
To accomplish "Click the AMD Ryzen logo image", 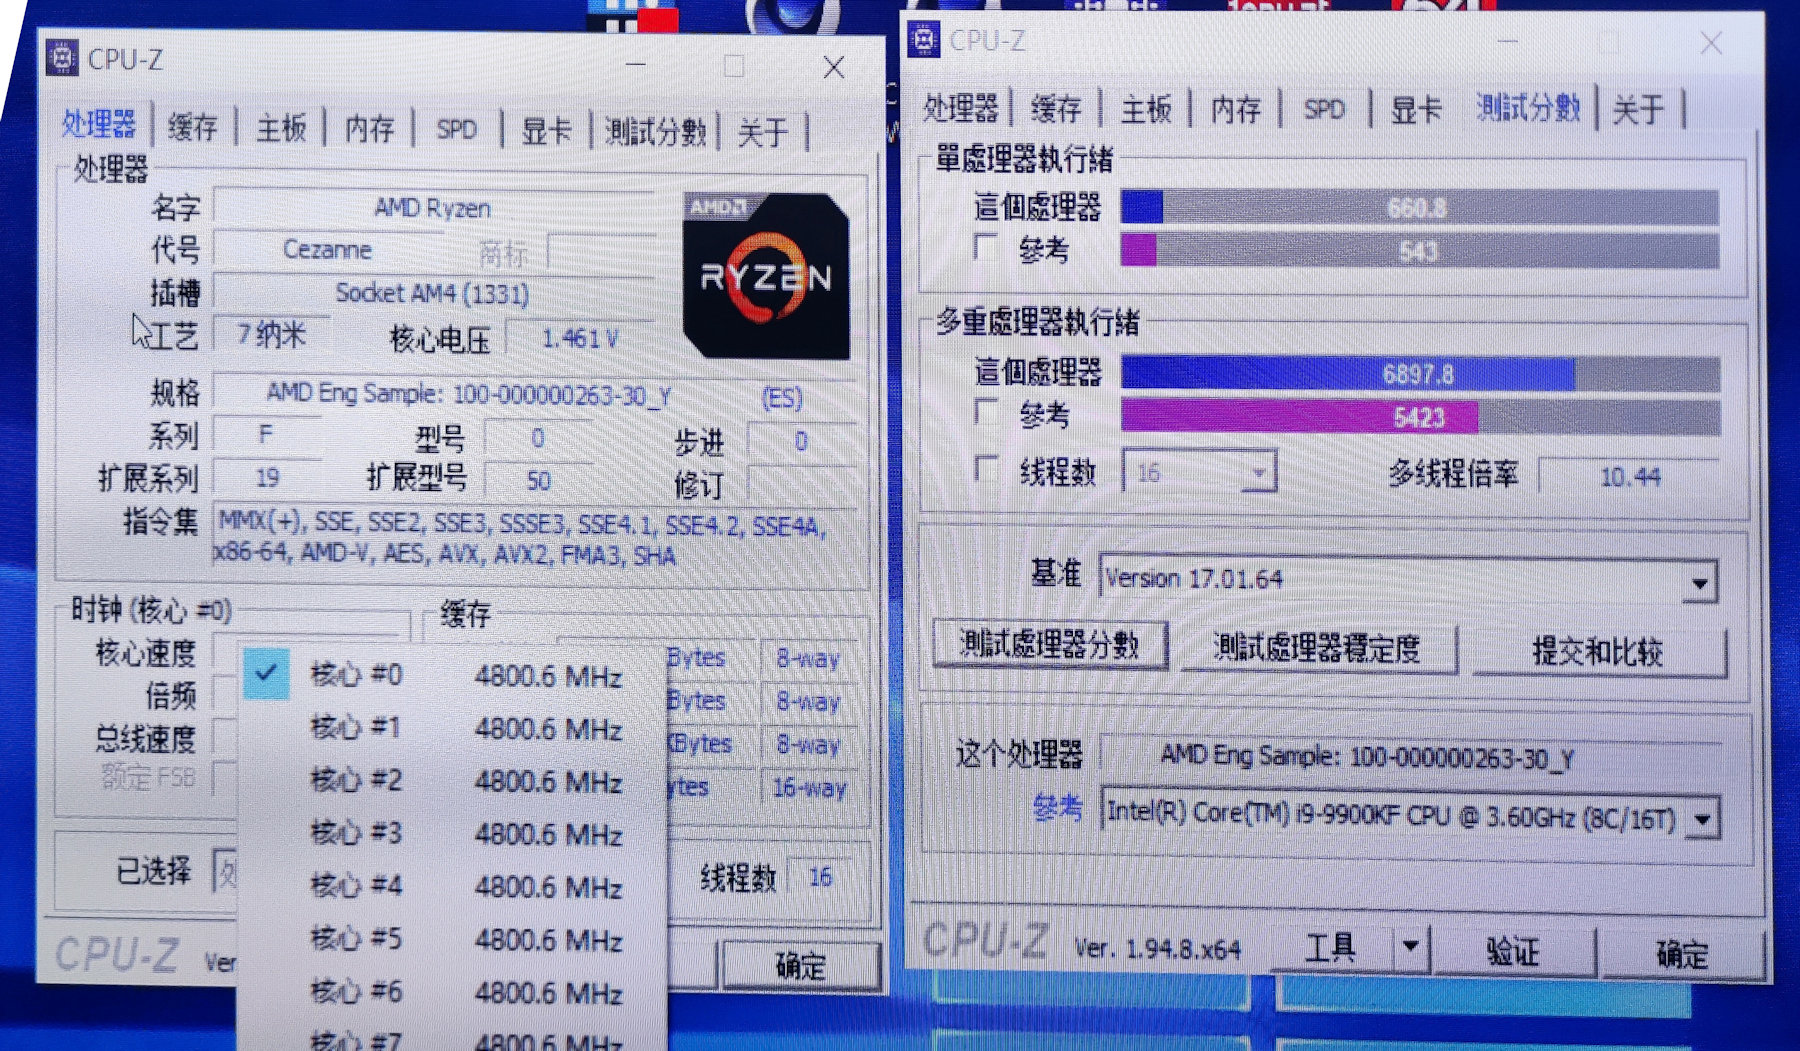I will pos(766,276).
